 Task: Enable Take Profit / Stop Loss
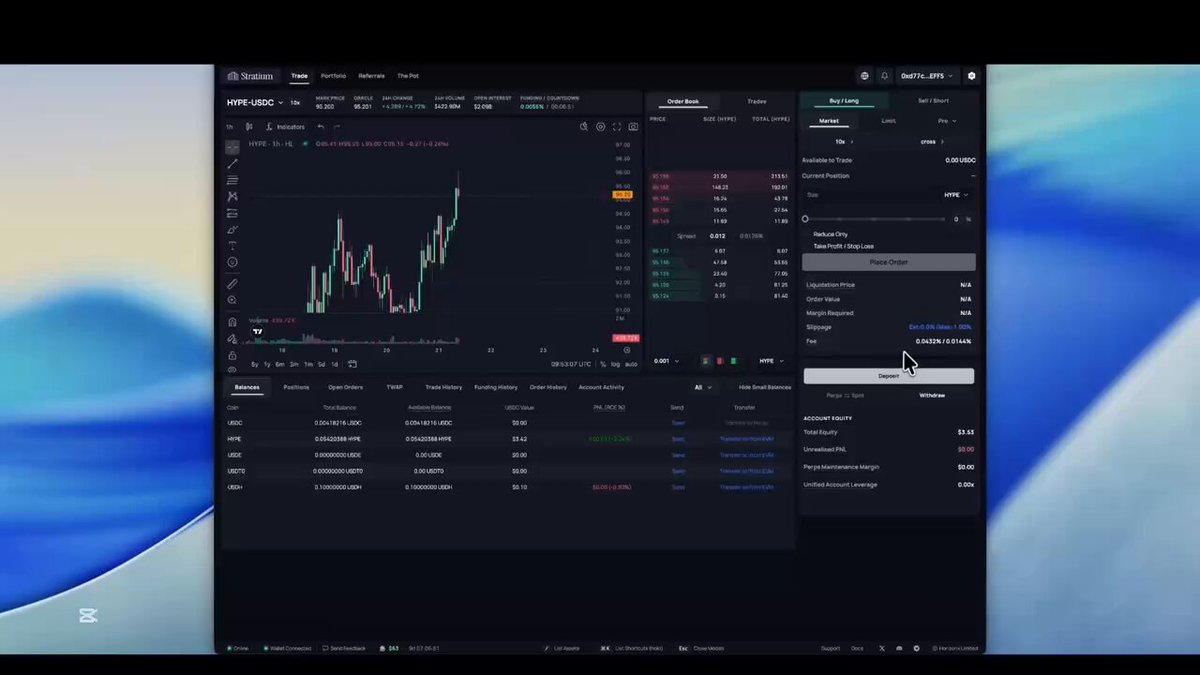tap(844, 246)
